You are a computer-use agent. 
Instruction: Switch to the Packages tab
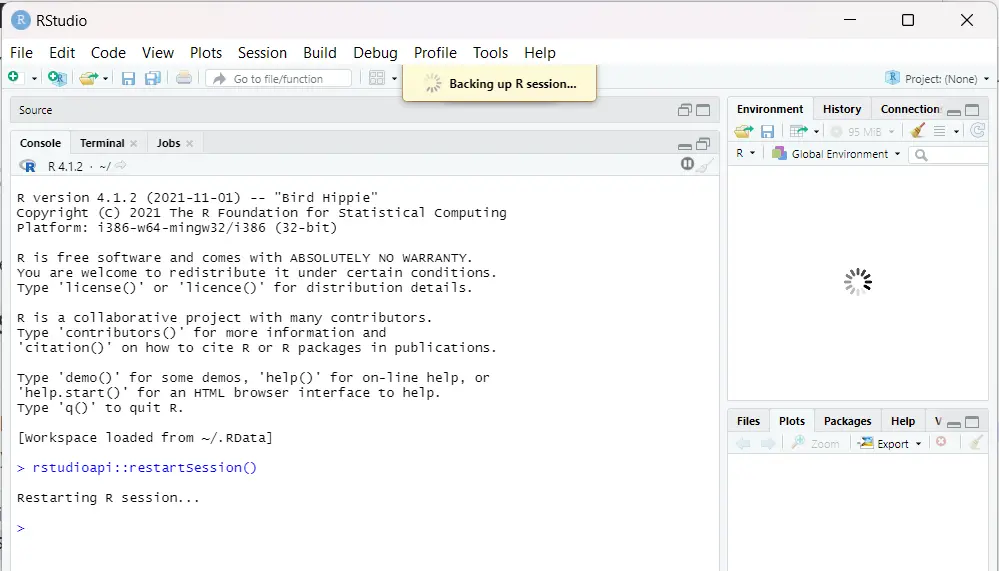847,421
